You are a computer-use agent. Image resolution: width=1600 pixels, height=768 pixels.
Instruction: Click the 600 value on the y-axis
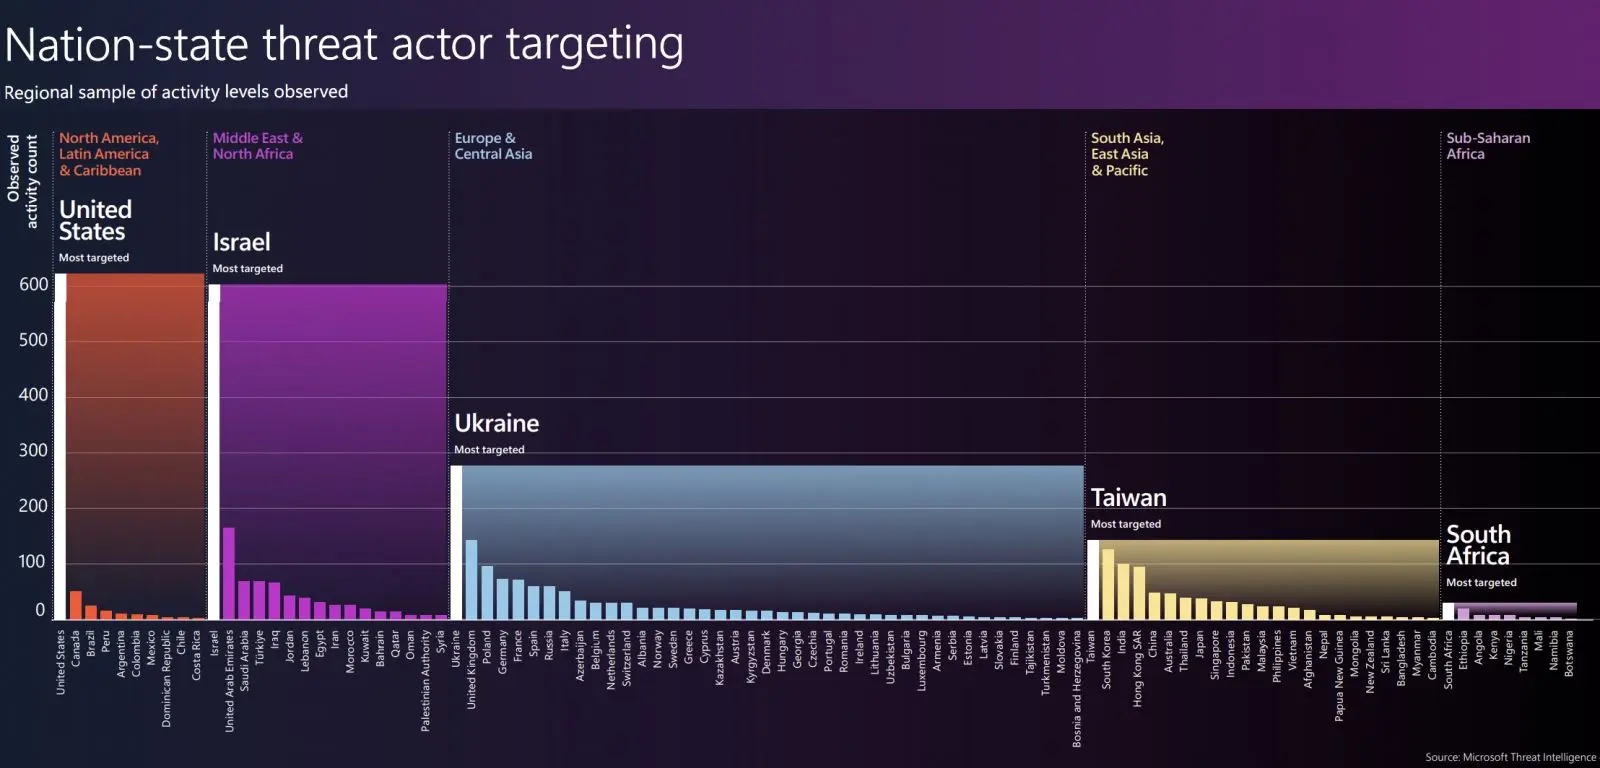pyautogui.click(x=34, y=285)
